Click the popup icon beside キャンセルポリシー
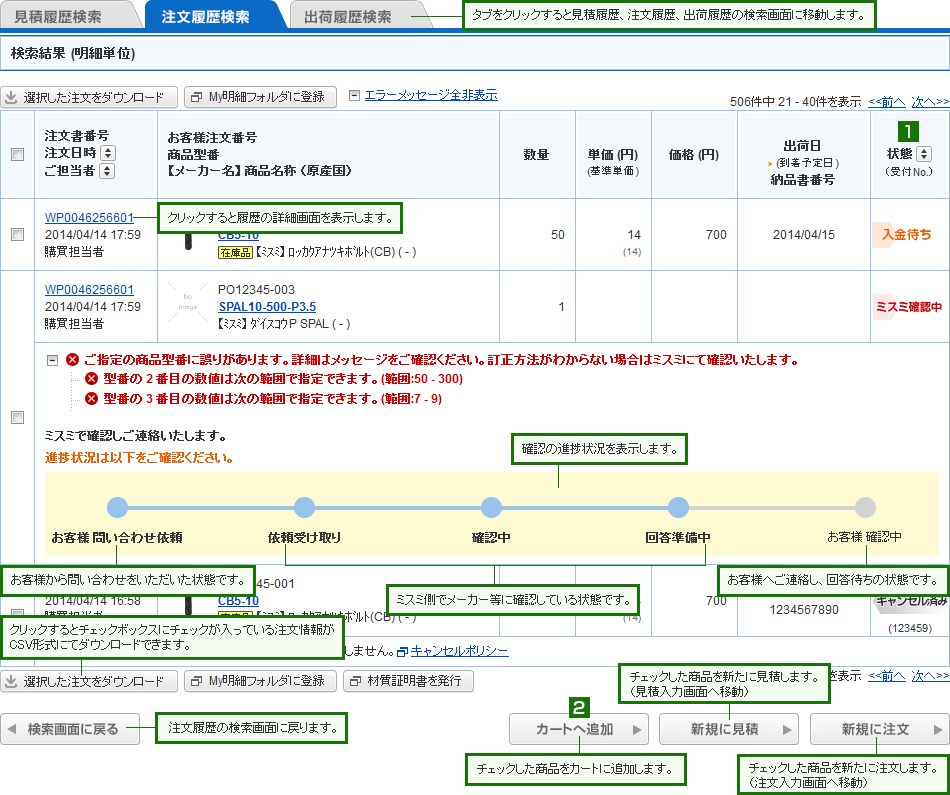Viewport: 950px width, 795px height. (x=402, y=651)
